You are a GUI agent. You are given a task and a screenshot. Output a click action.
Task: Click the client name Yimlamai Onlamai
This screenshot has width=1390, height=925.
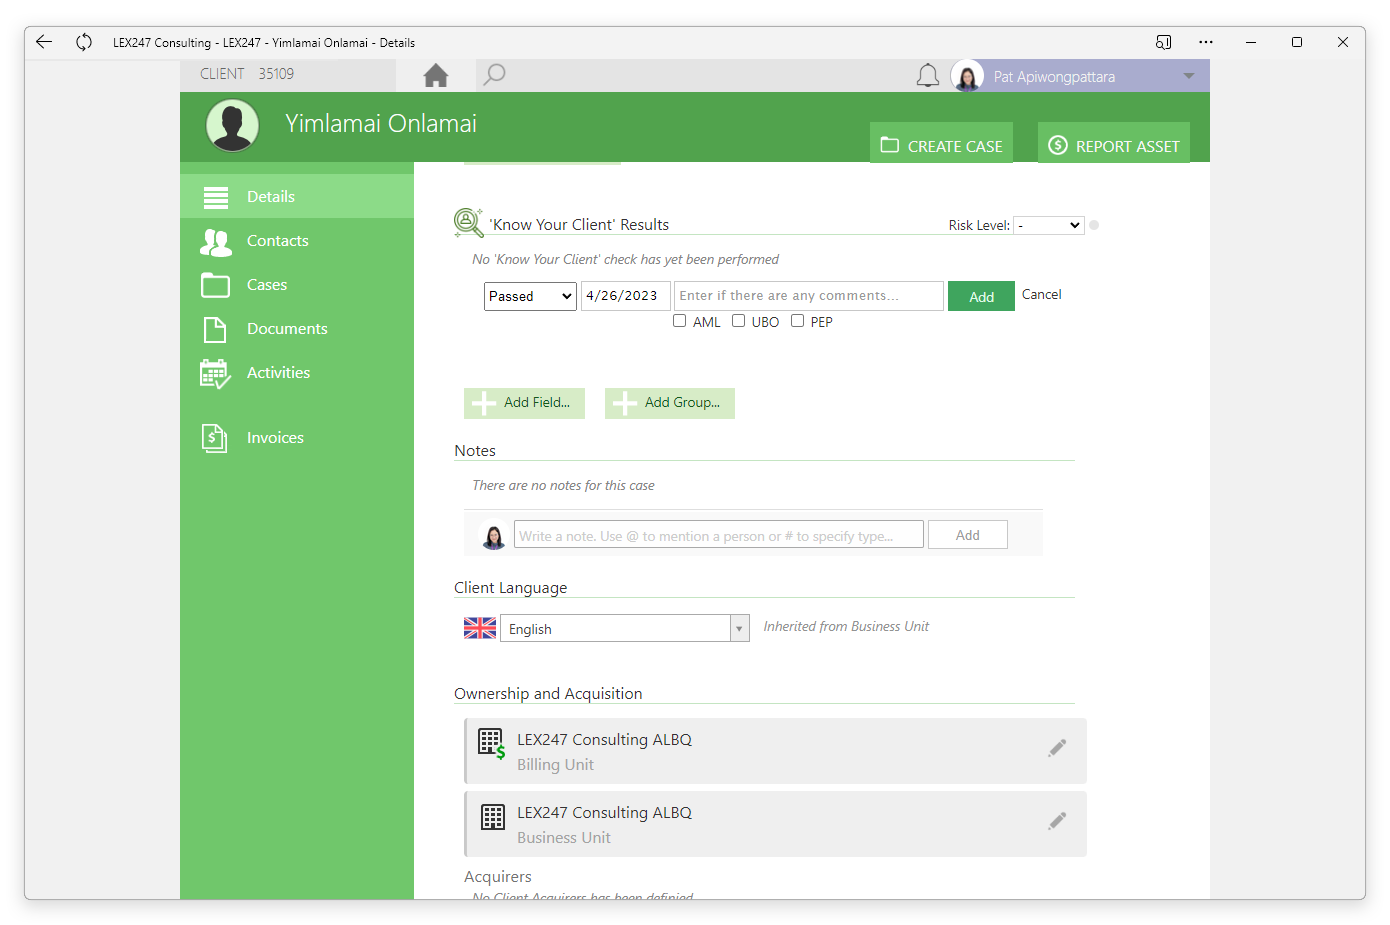click(381, 124)
